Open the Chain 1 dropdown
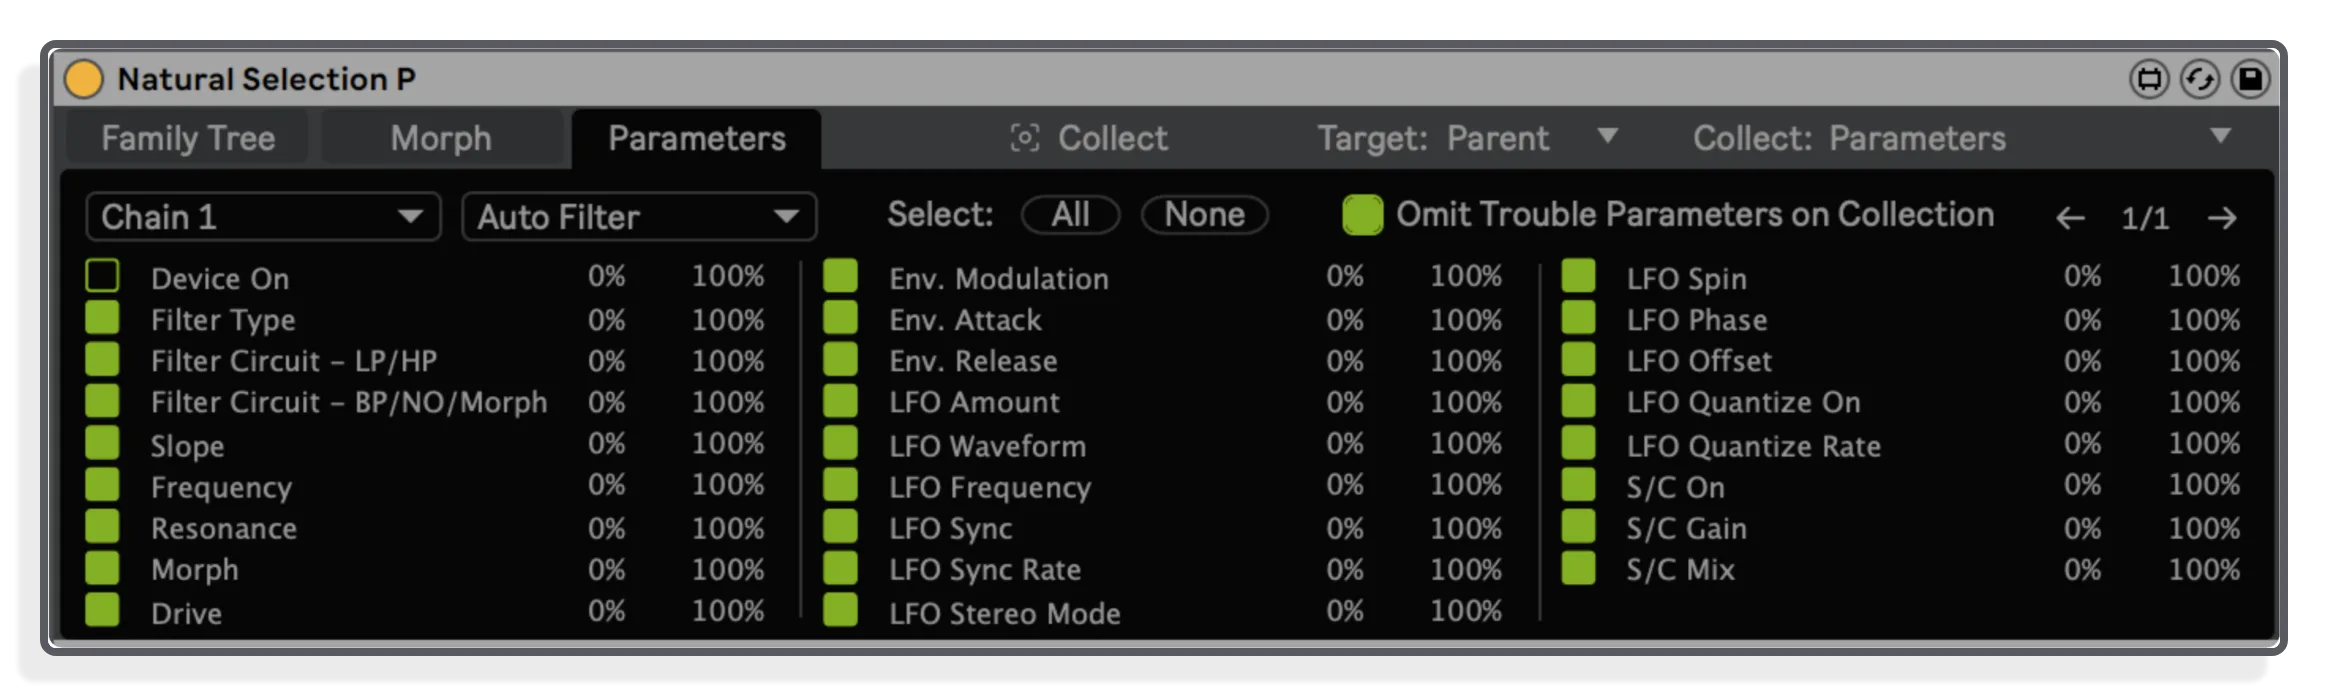 click(x=263, y=217)
